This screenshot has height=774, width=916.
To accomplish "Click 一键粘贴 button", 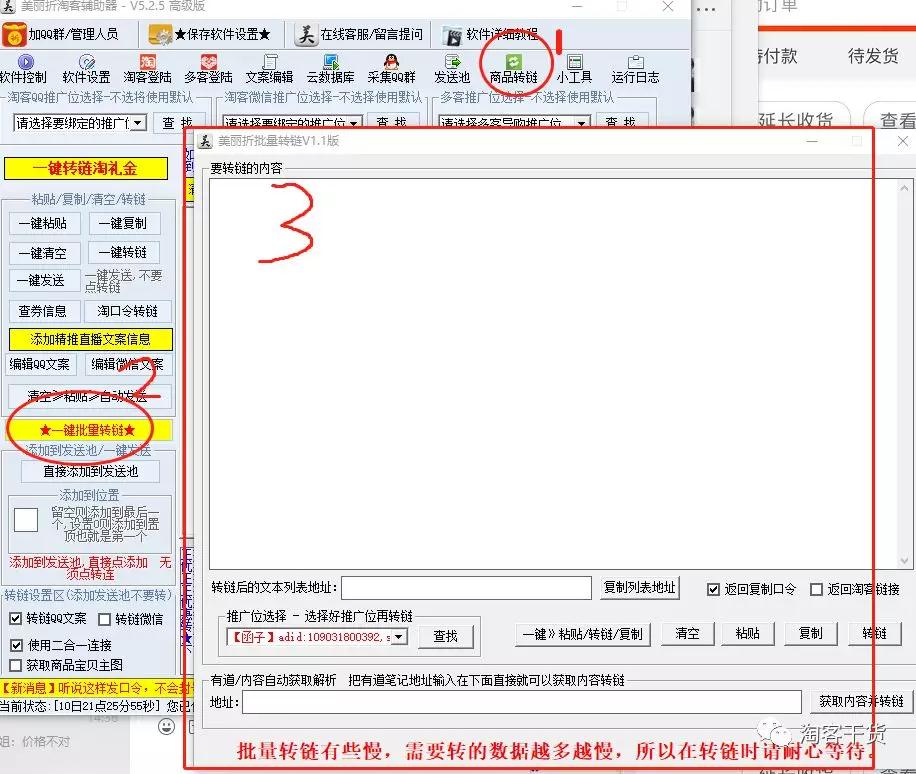I will coord(43,223).
